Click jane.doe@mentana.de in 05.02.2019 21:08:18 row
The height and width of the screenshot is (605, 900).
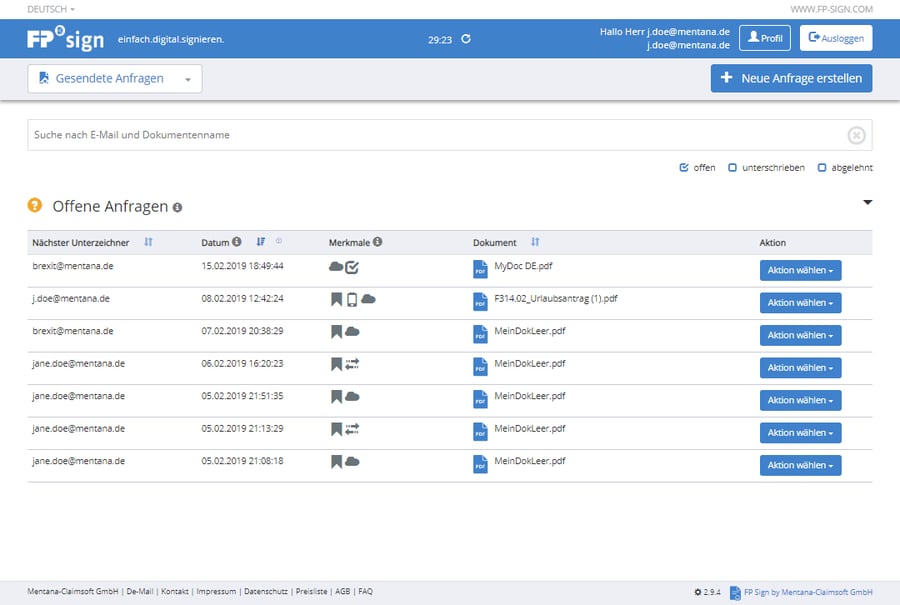79,461
